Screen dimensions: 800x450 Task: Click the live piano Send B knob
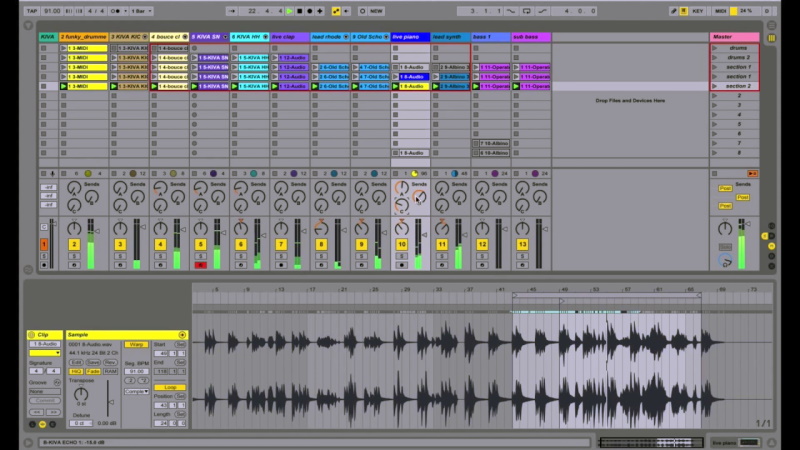click(419, 196)
